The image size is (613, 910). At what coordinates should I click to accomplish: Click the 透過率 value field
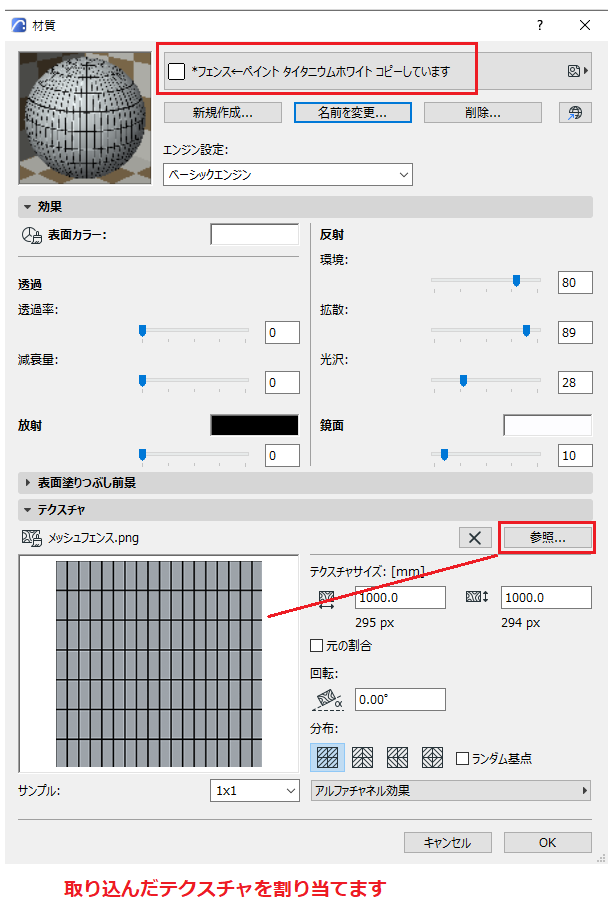[282, 333]
